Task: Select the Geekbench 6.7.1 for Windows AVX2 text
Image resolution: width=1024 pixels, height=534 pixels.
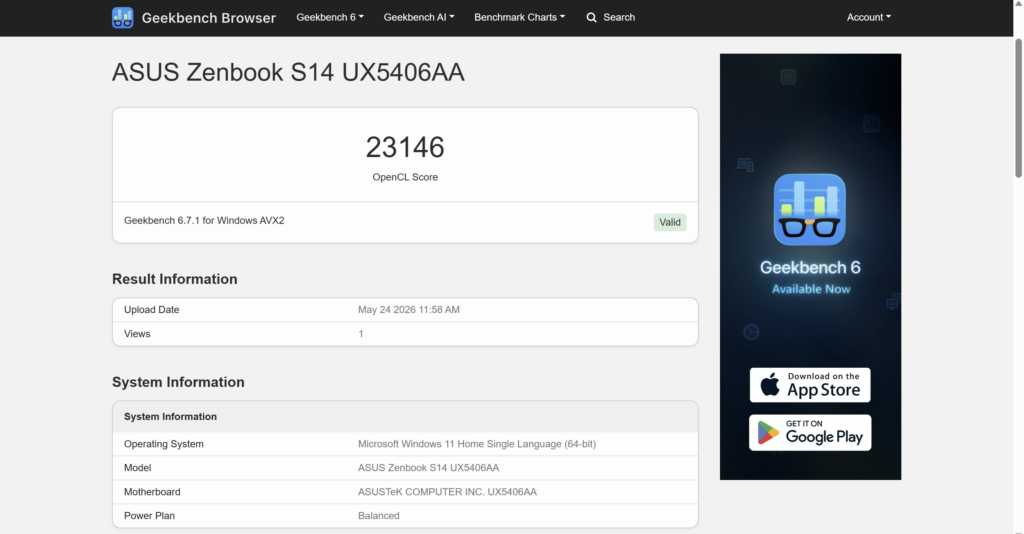Action: pos(204,221)
